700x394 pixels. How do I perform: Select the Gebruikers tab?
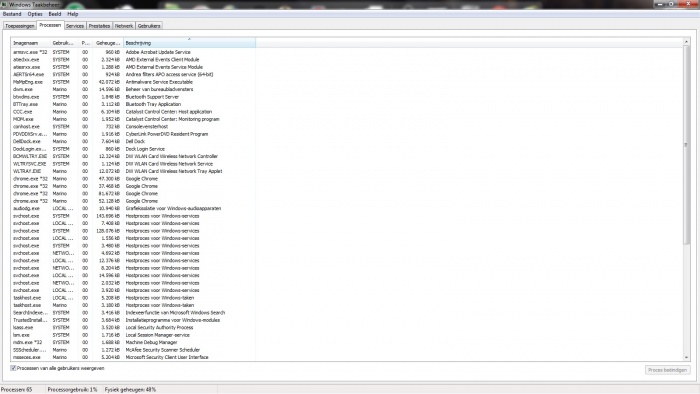[149, 26]
